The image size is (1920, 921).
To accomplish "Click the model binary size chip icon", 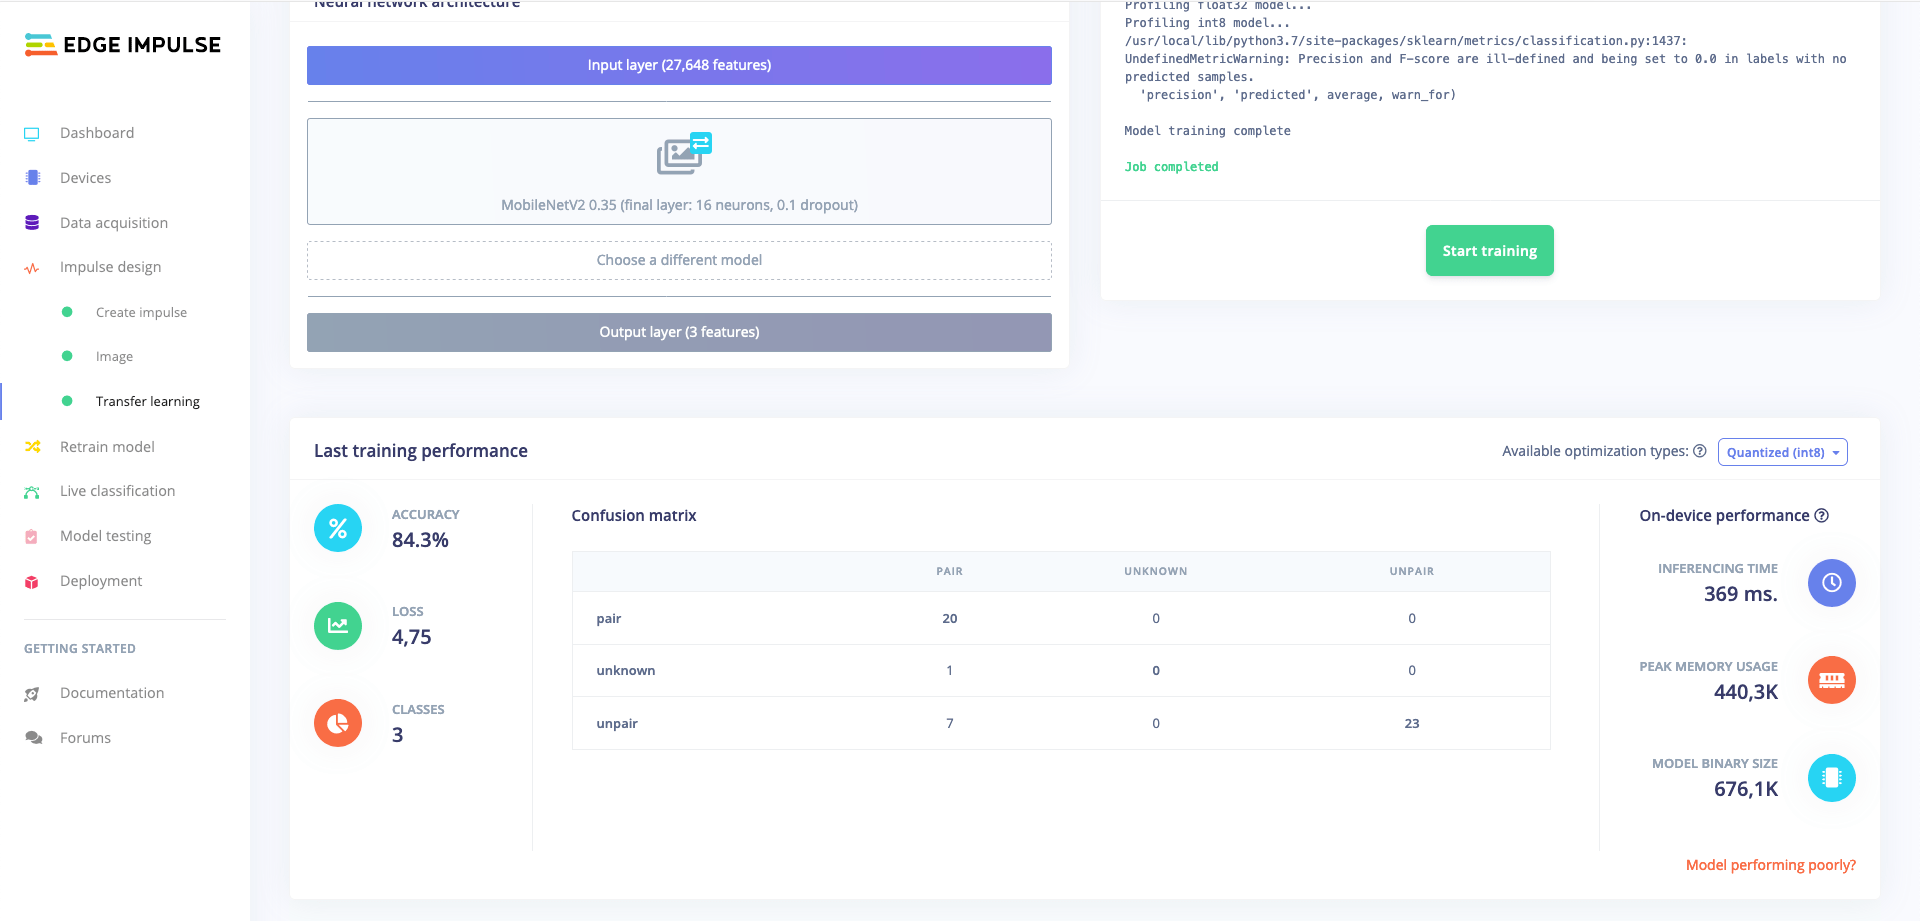I will (1831, 778).
